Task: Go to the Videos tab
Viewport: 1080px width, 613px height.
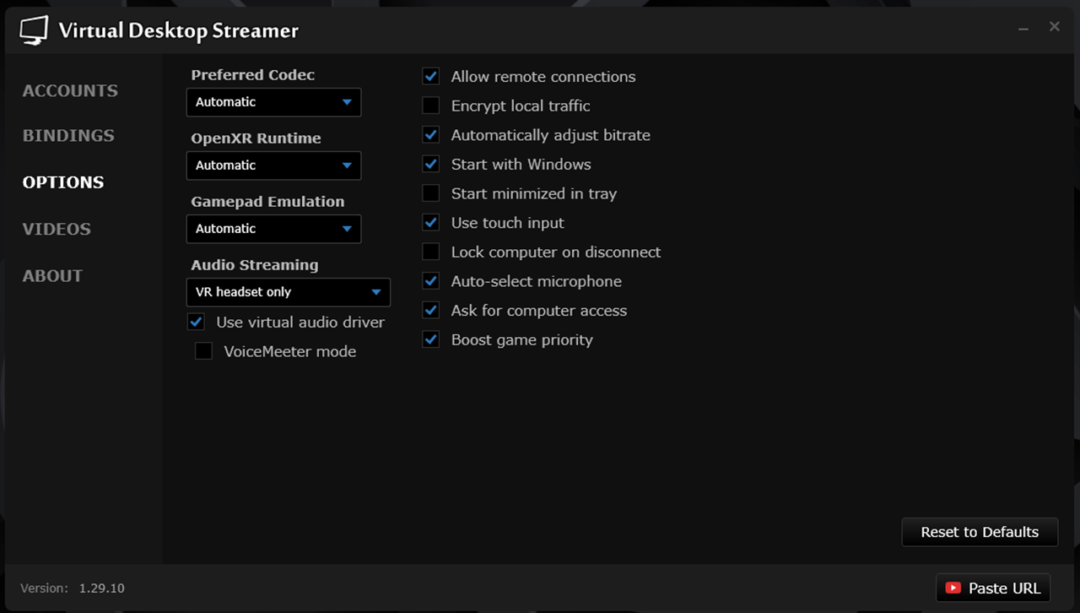Action: point(57,229)
